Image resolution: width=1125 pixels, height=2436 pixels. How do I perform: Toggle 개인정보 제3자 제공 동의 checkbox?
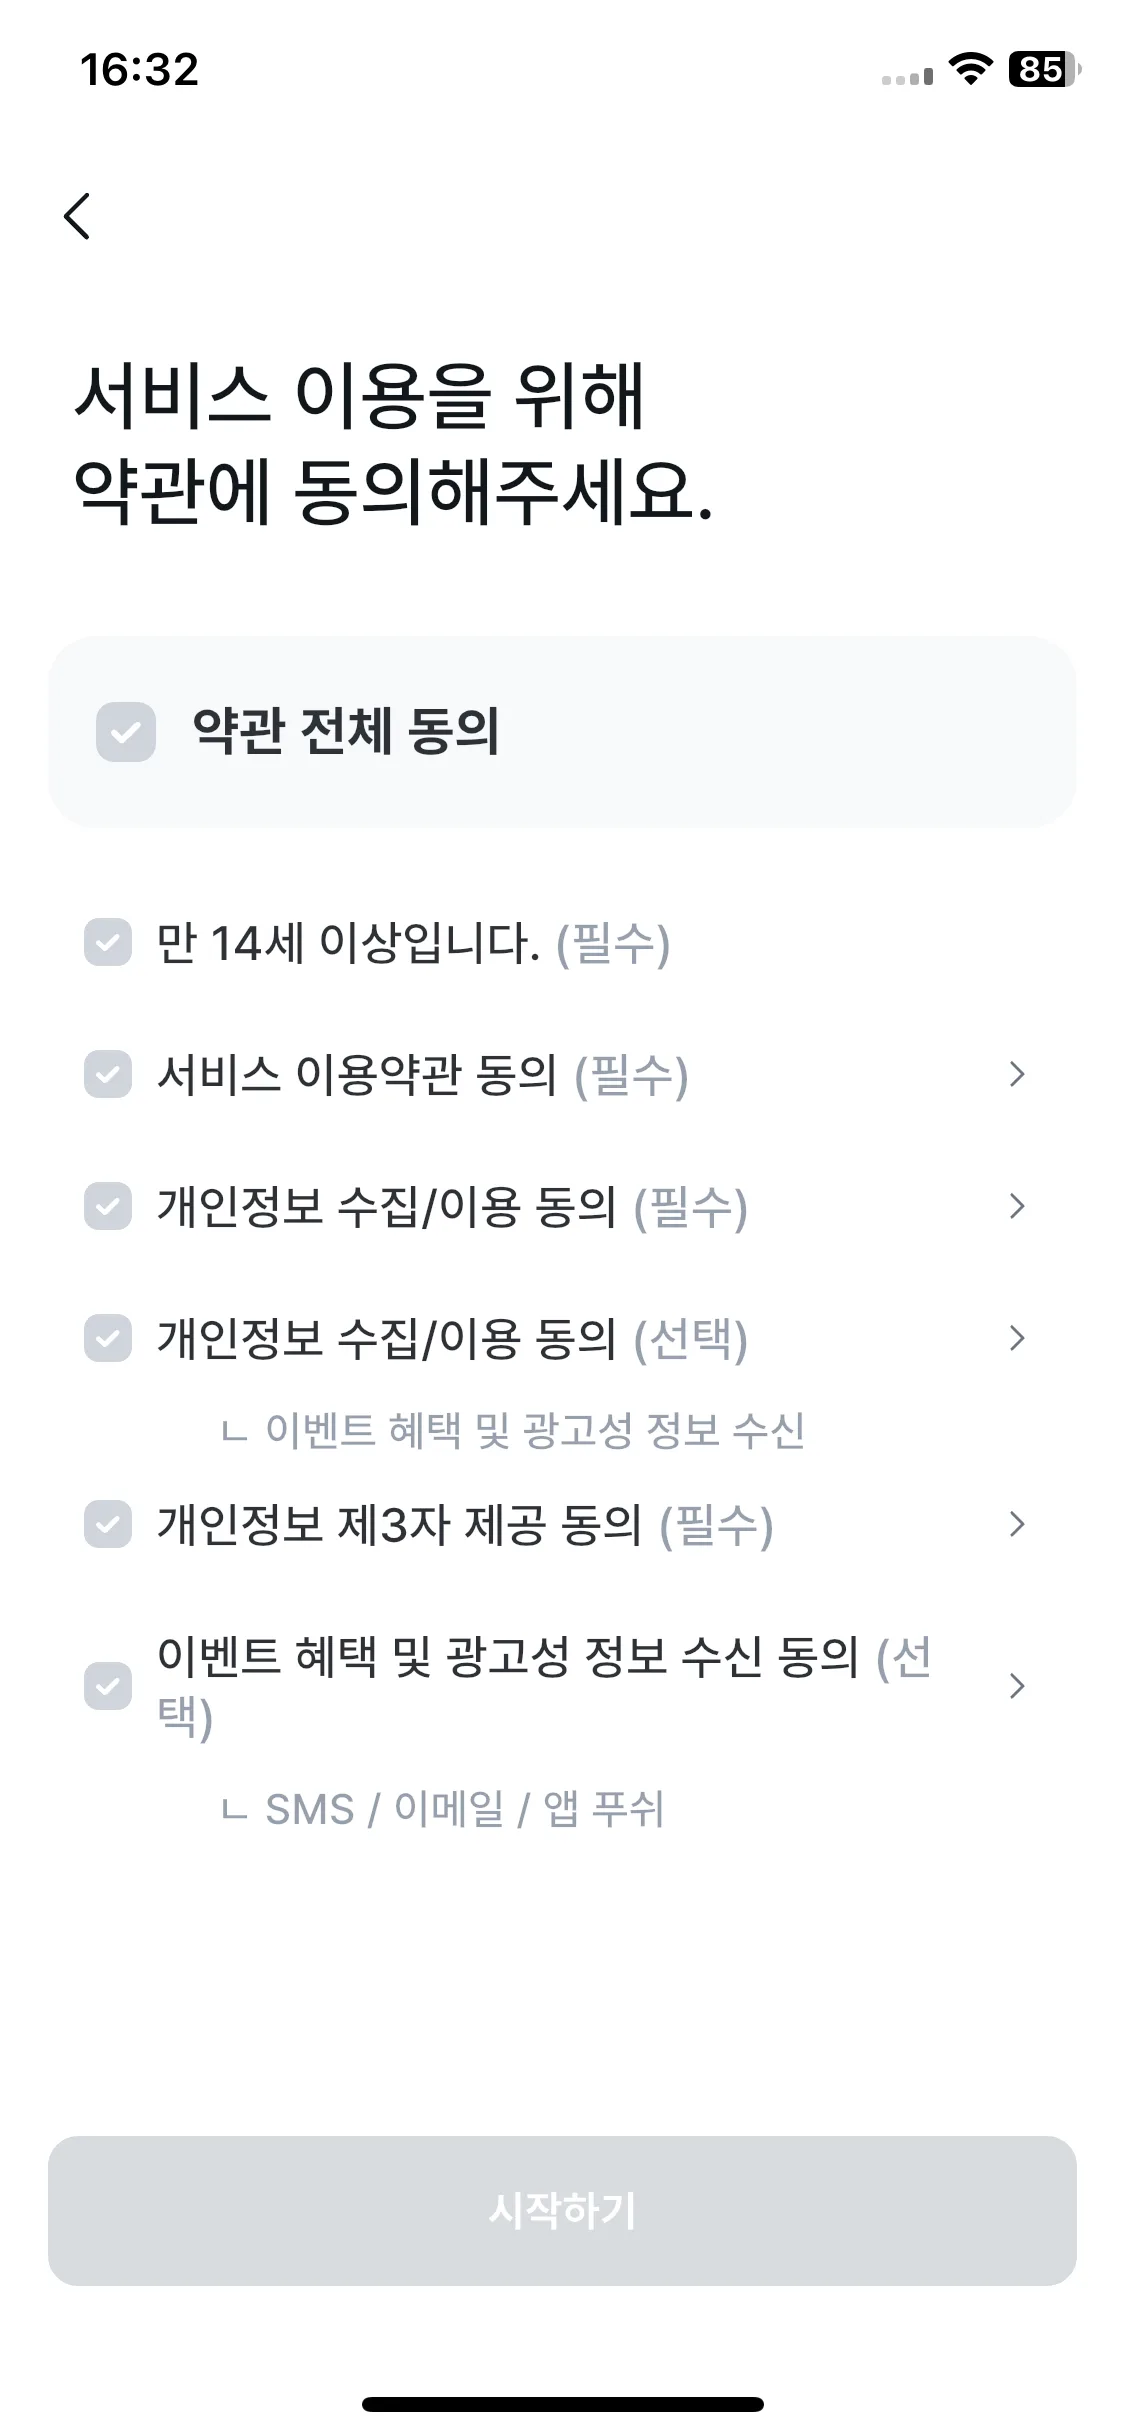click(108, 1524)
